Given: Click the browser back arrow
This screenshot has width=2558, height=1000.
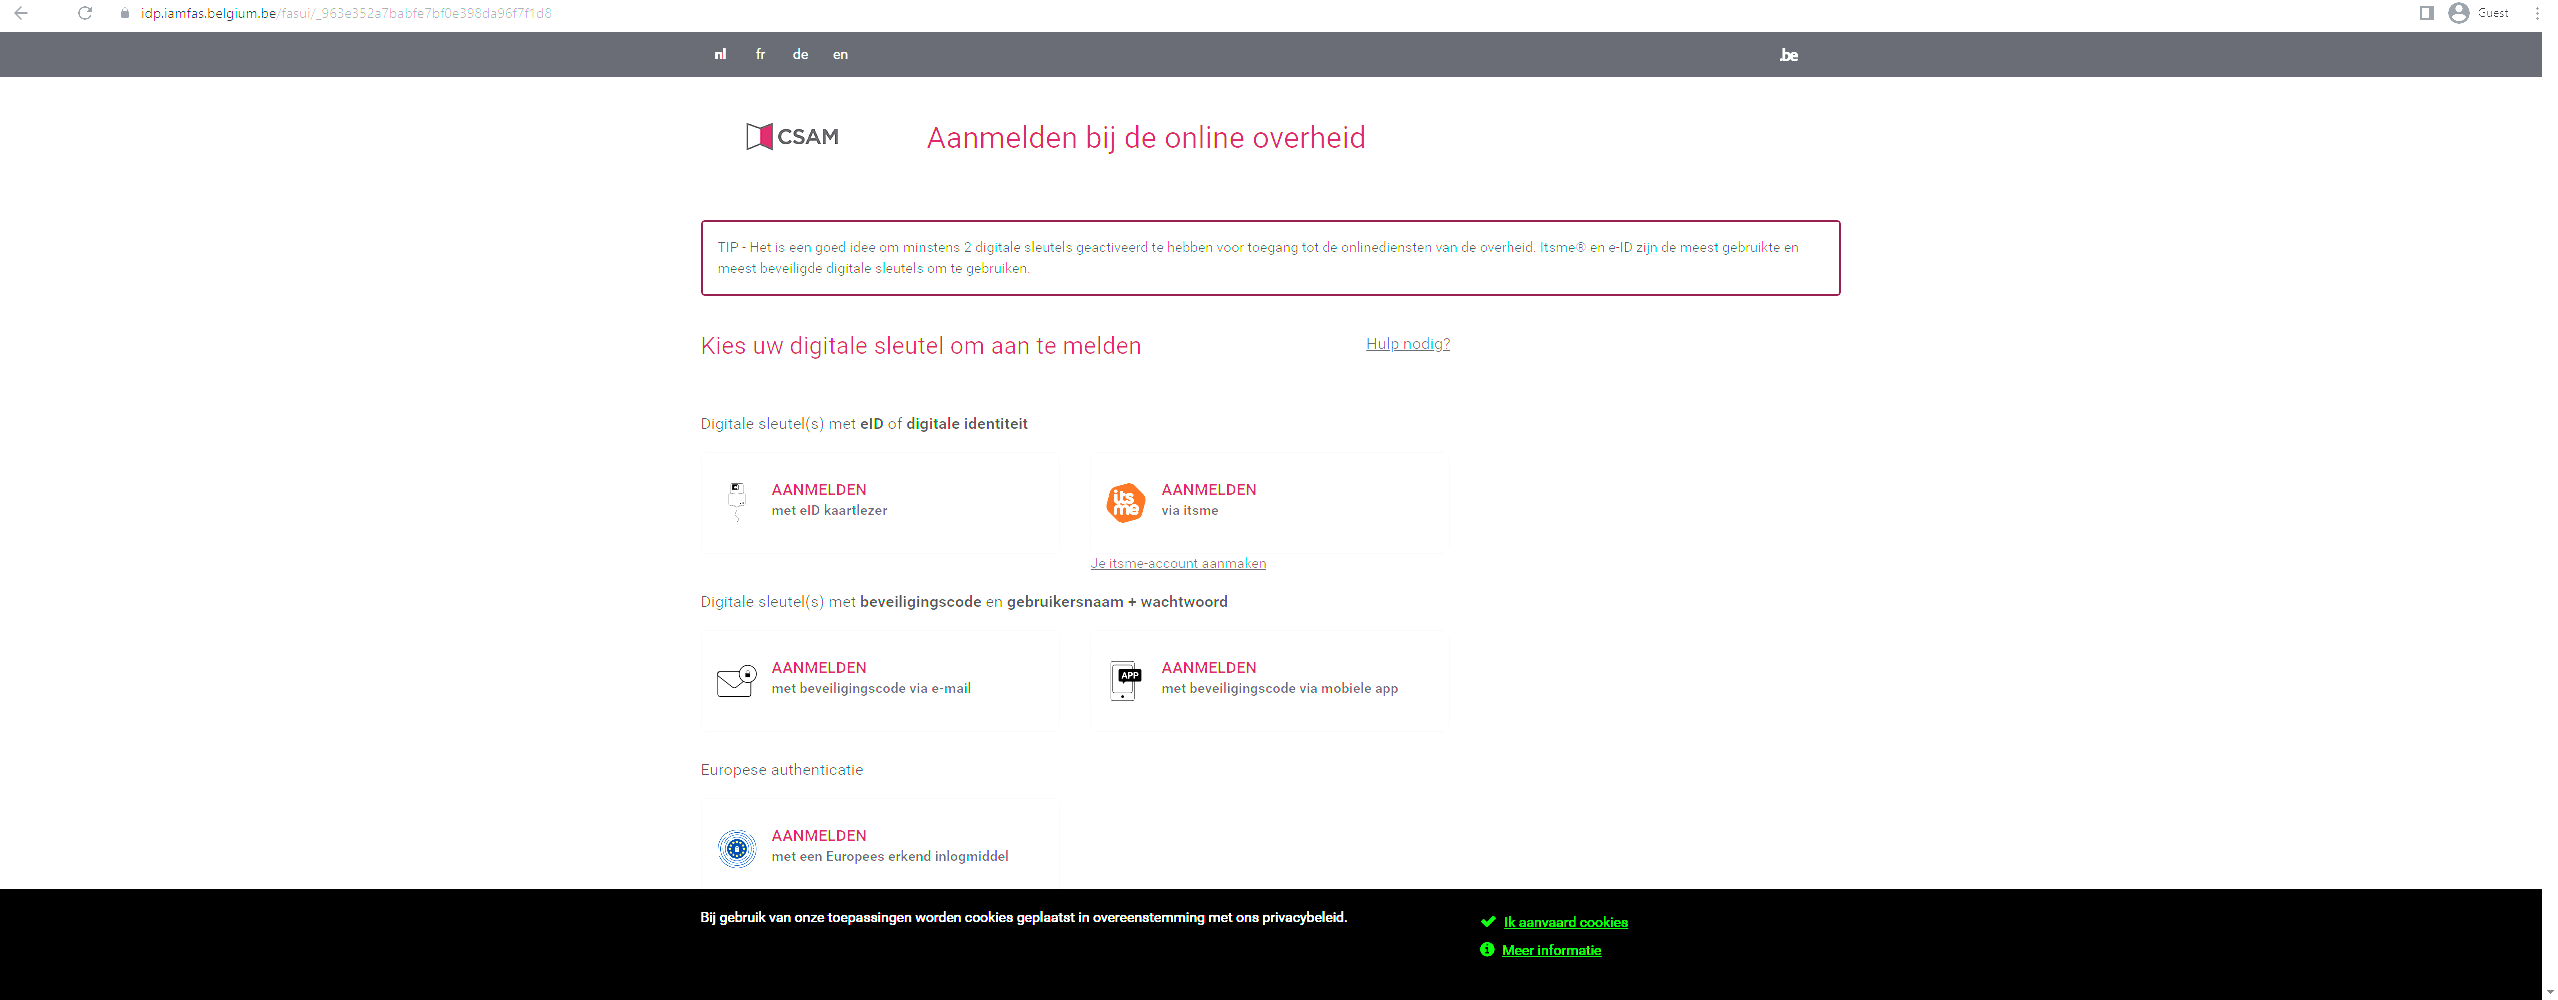Looking at the screenshot, I should pos(21,13).
